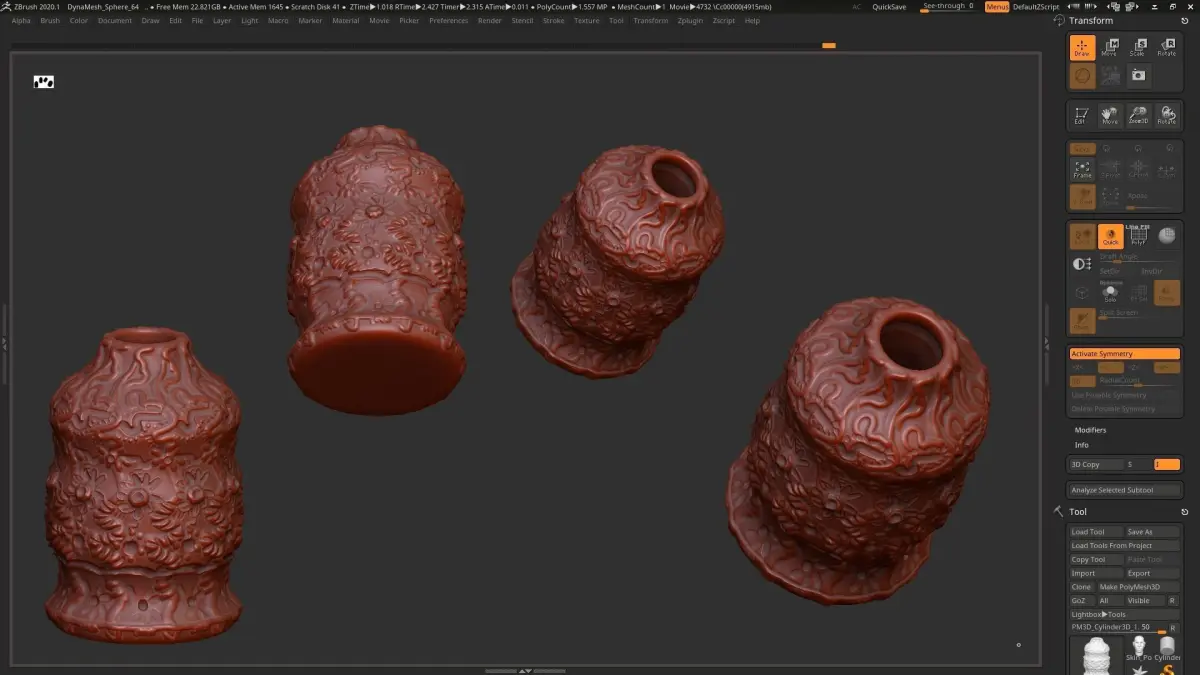
Task: Select the Move (M) transform icon
Action: tap(1110, 47)
